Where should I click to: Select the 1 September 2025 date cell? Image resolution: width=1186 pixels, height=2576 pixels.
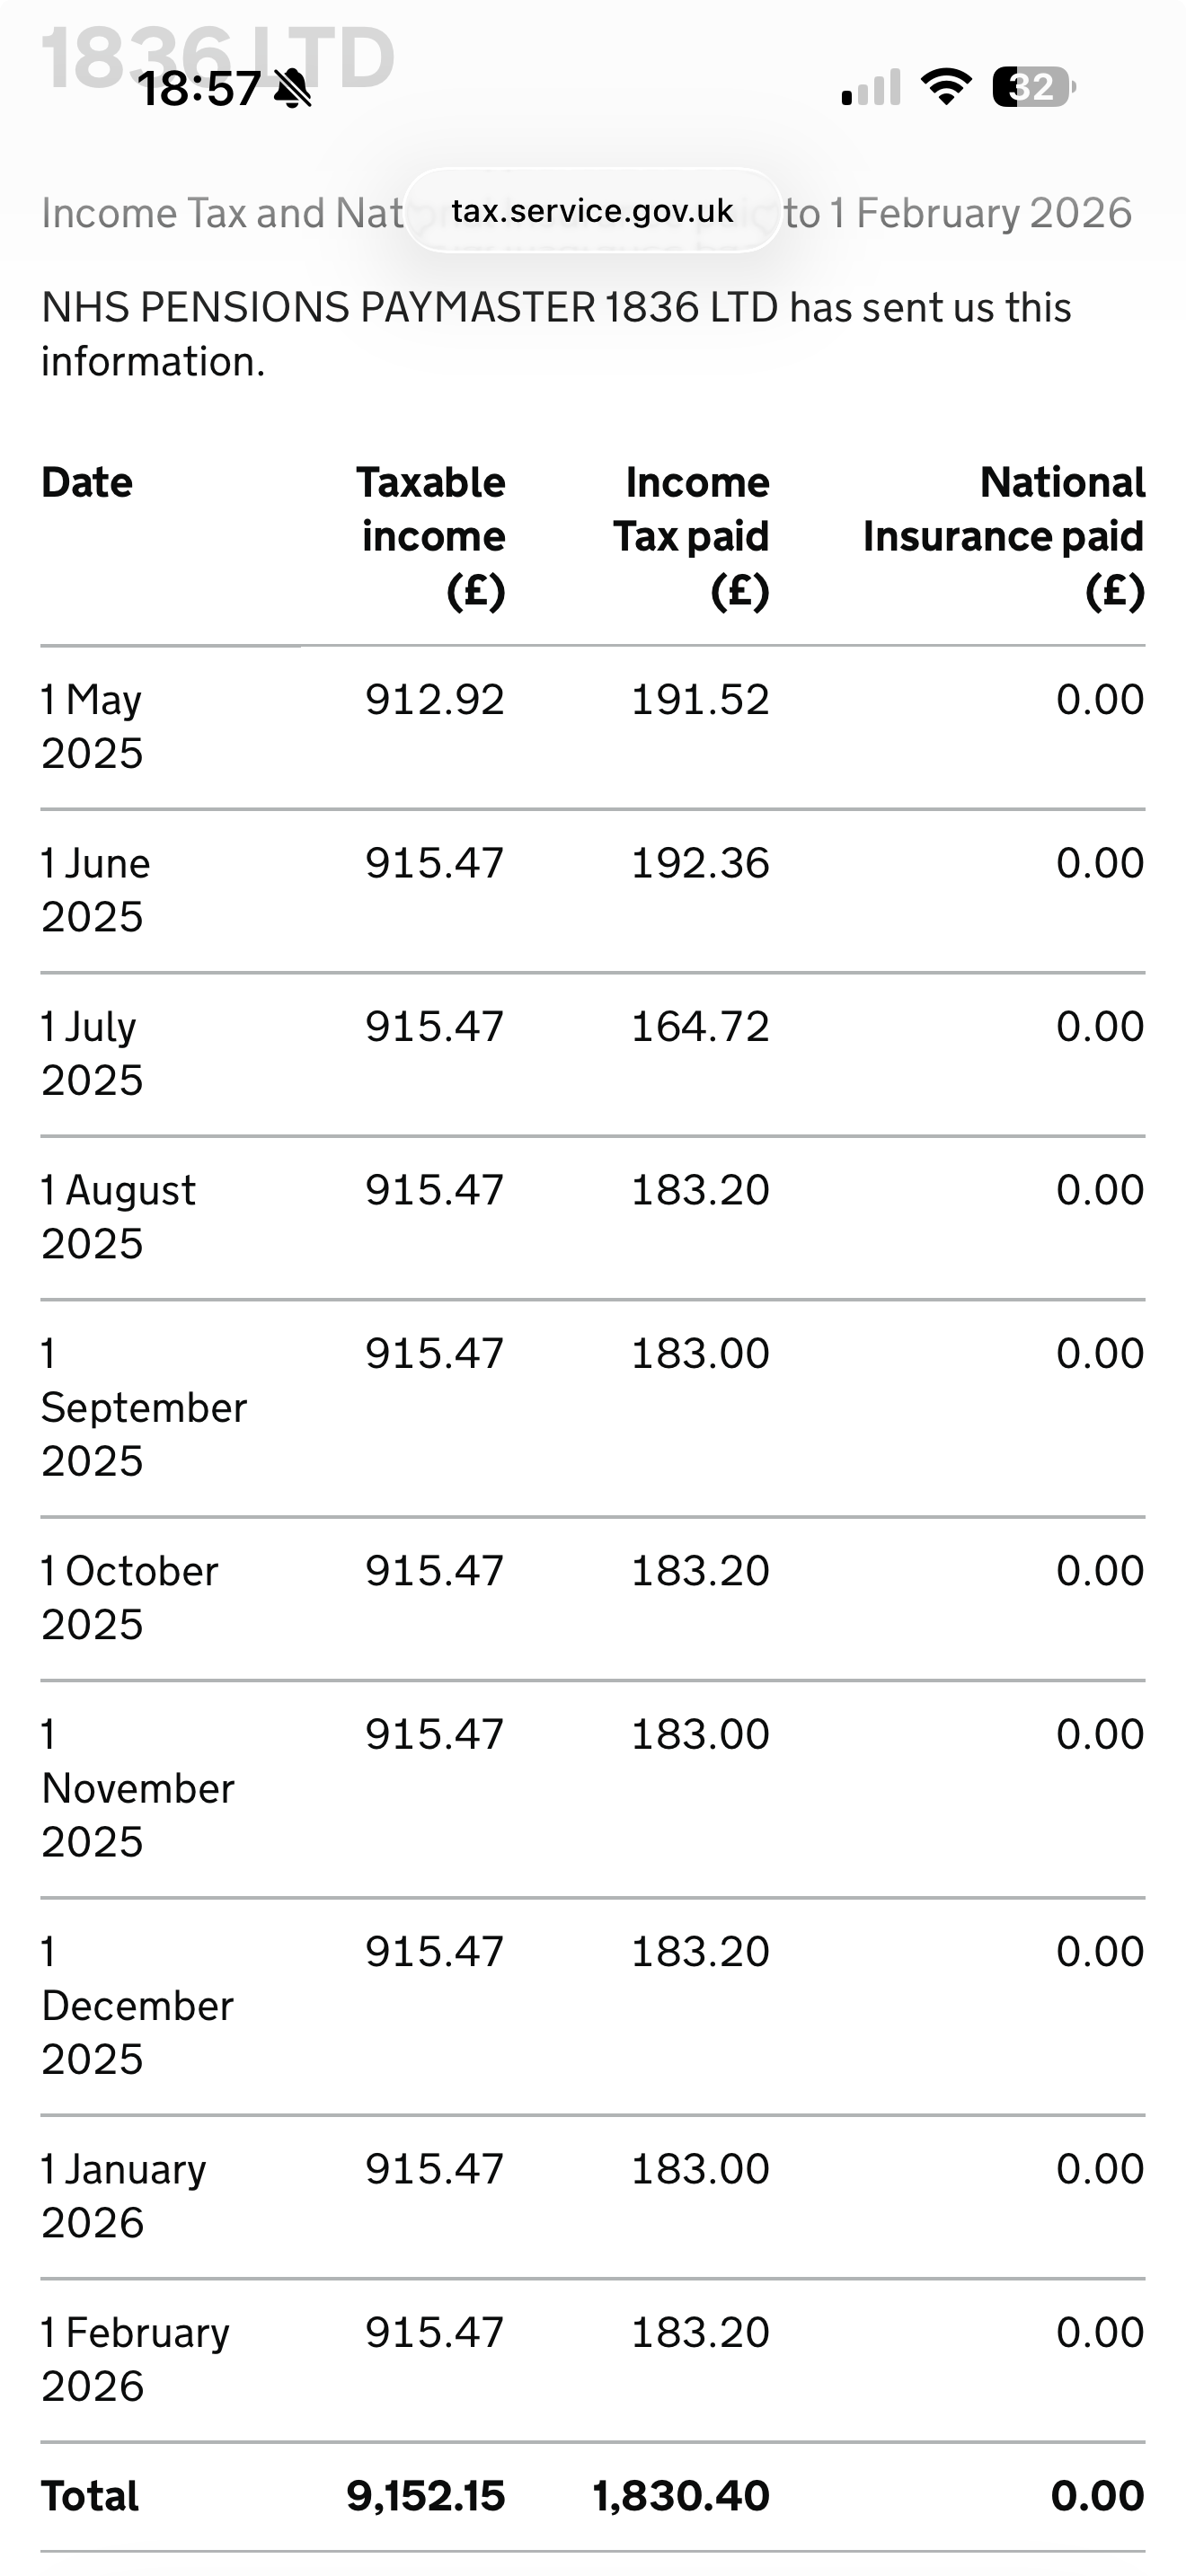(x=143, y=1407)
